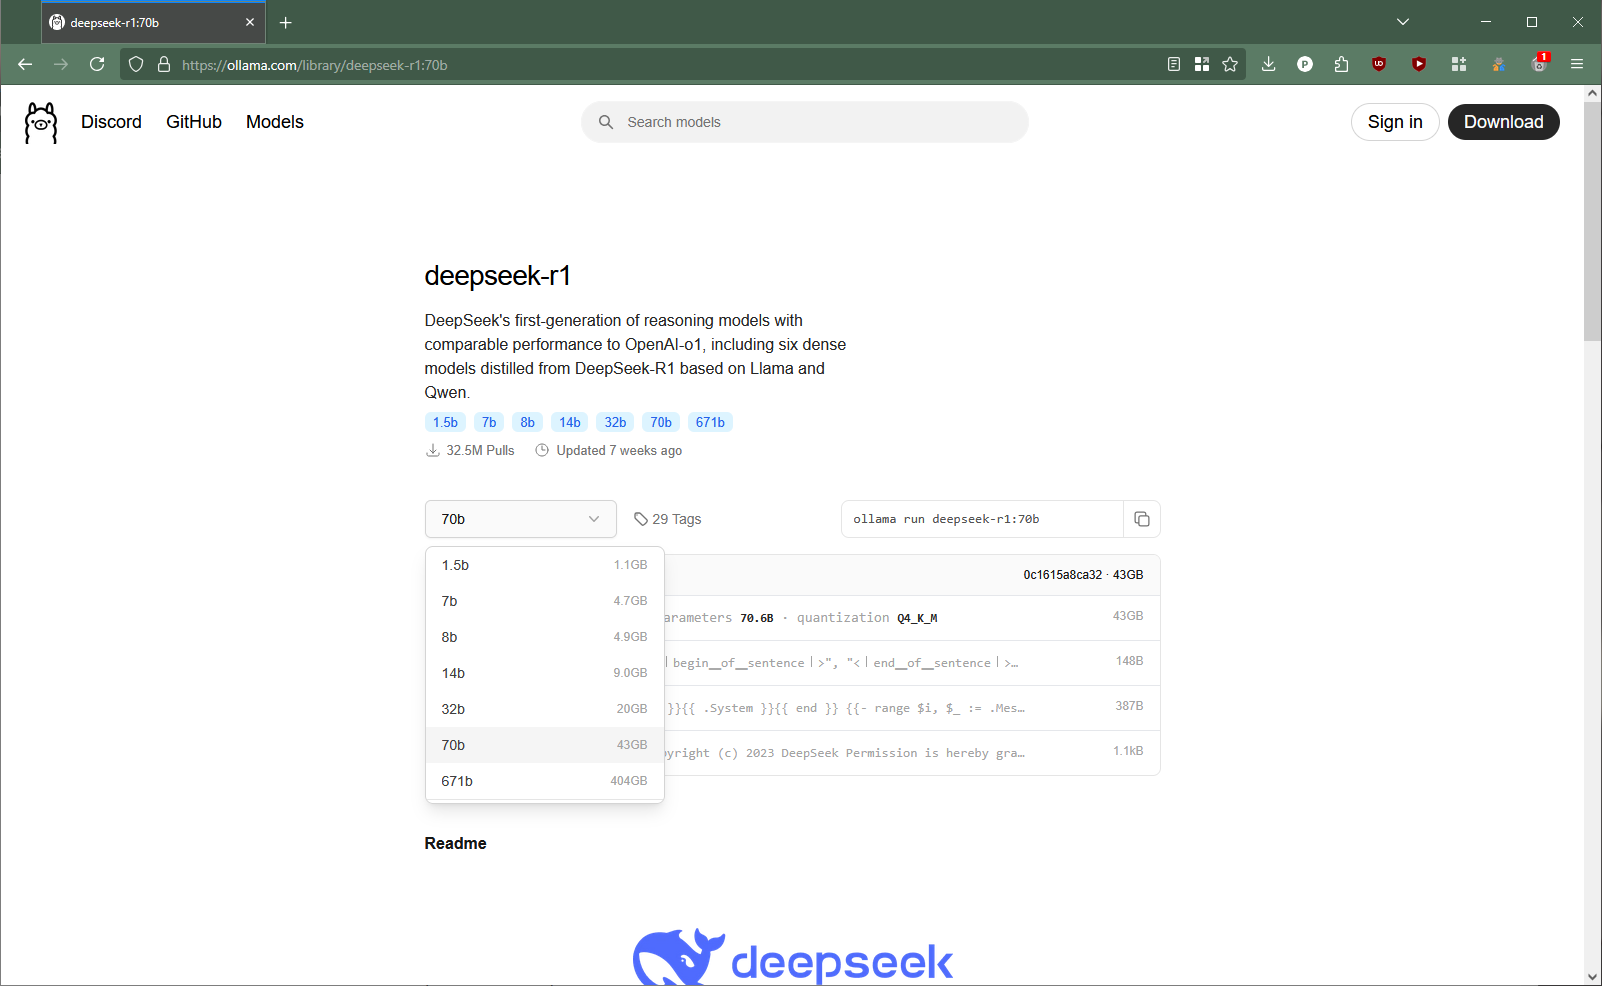1602x986 pixels.
Task: Open Firefox application menu
Action: tap(1577, 65)
